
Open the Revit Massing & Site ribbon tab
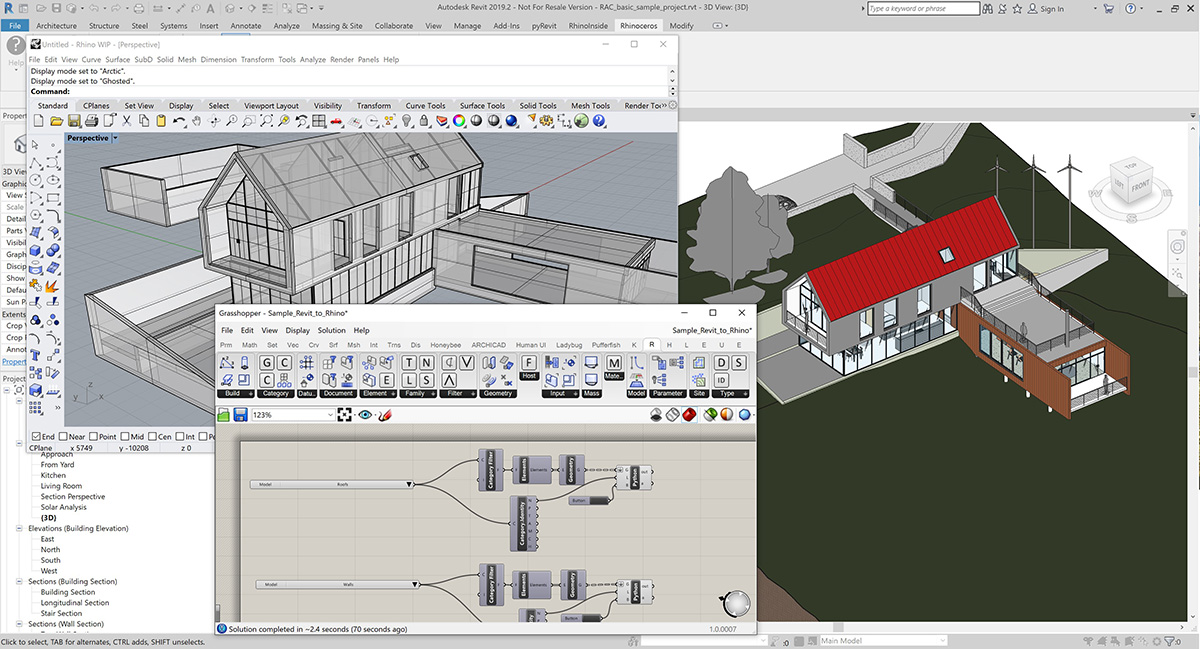point(337,25)
